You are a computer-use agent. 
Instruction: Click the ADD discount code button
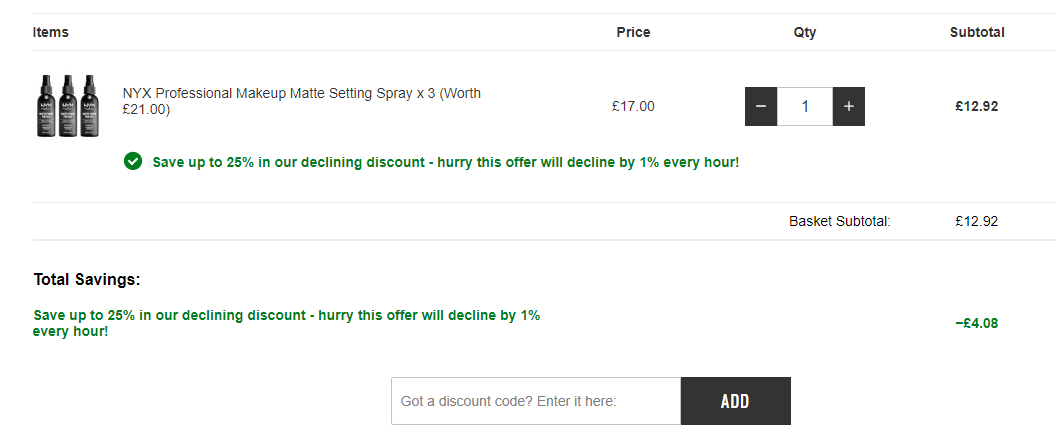click(x=735, y=401)
